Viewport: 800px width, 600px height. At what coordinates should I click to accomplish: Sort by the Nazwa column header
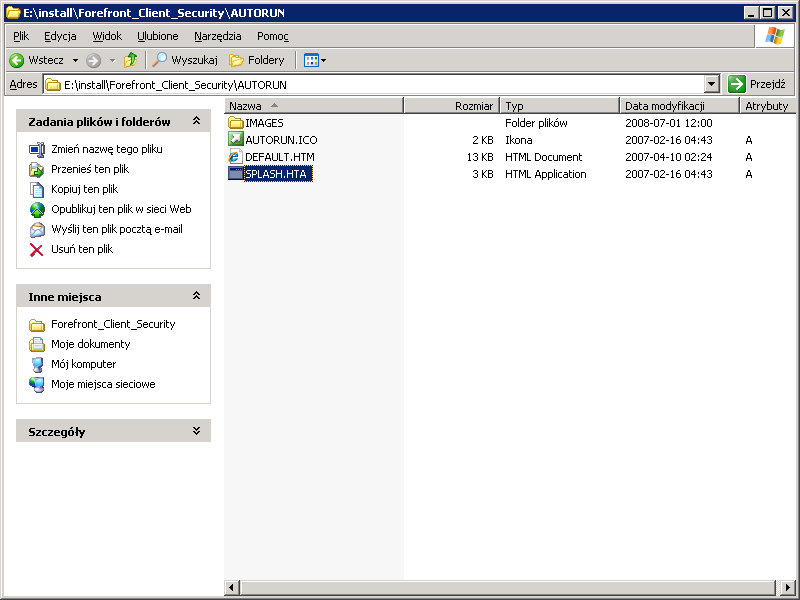pos(314,106)
